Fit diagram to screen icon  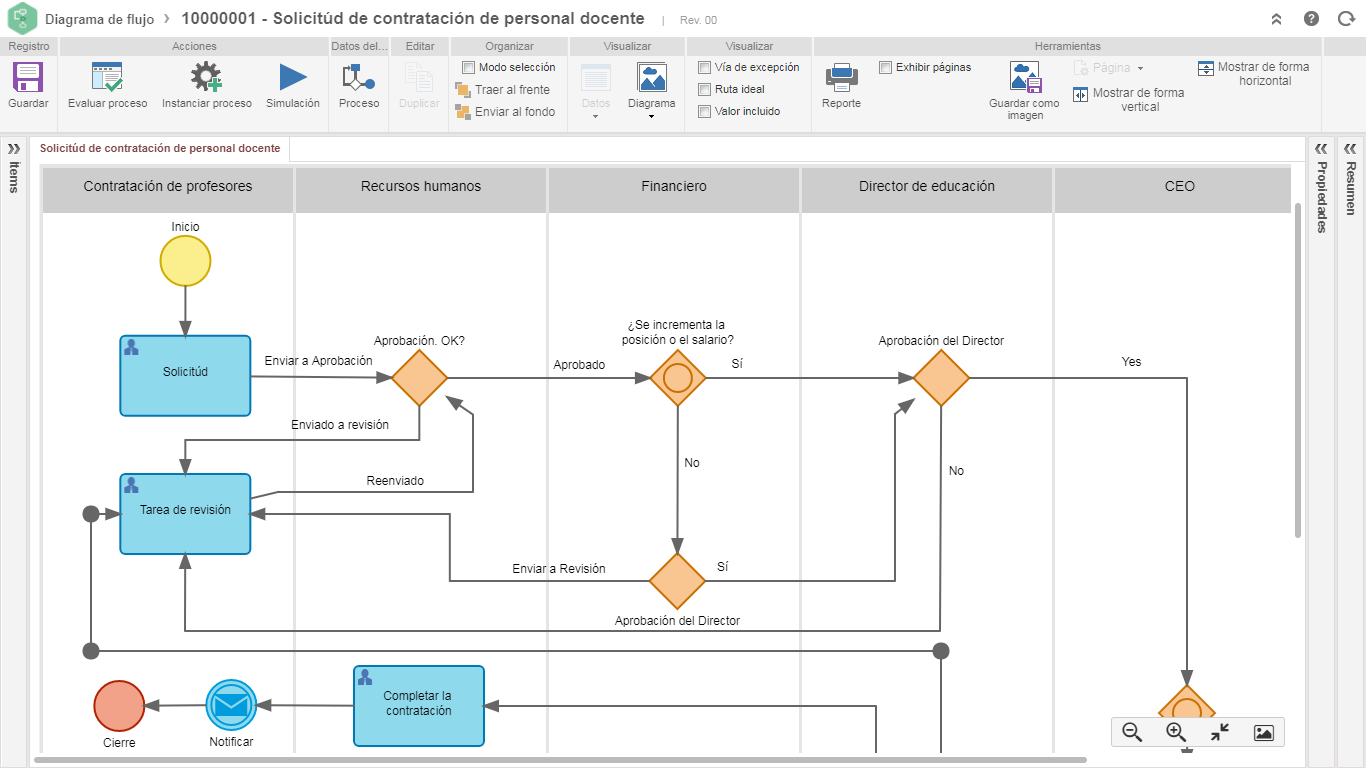pos(1220,732)
